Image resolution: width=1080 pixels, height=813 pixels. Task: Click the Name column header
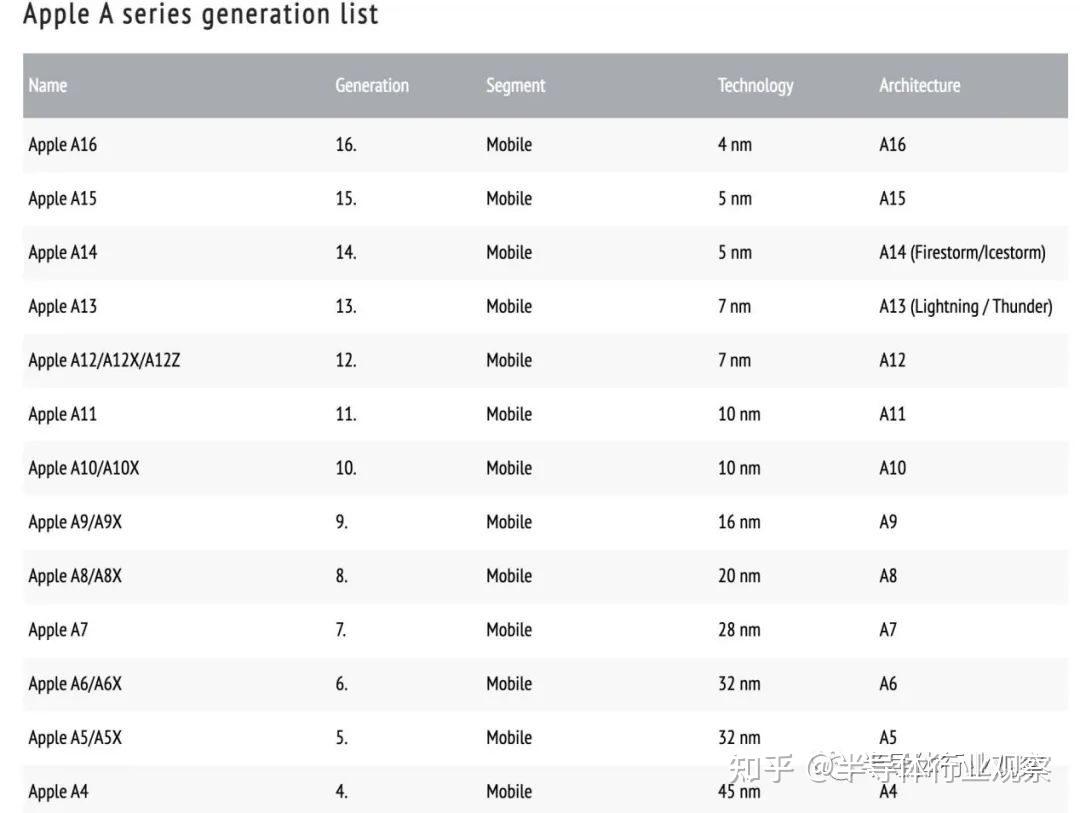[48, 85]
